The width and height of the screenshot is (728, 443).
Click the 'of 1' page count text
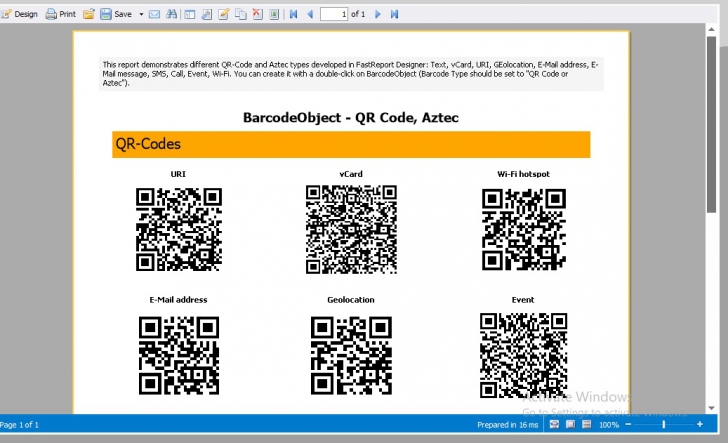pyautogui.click(x=358, y=14)
